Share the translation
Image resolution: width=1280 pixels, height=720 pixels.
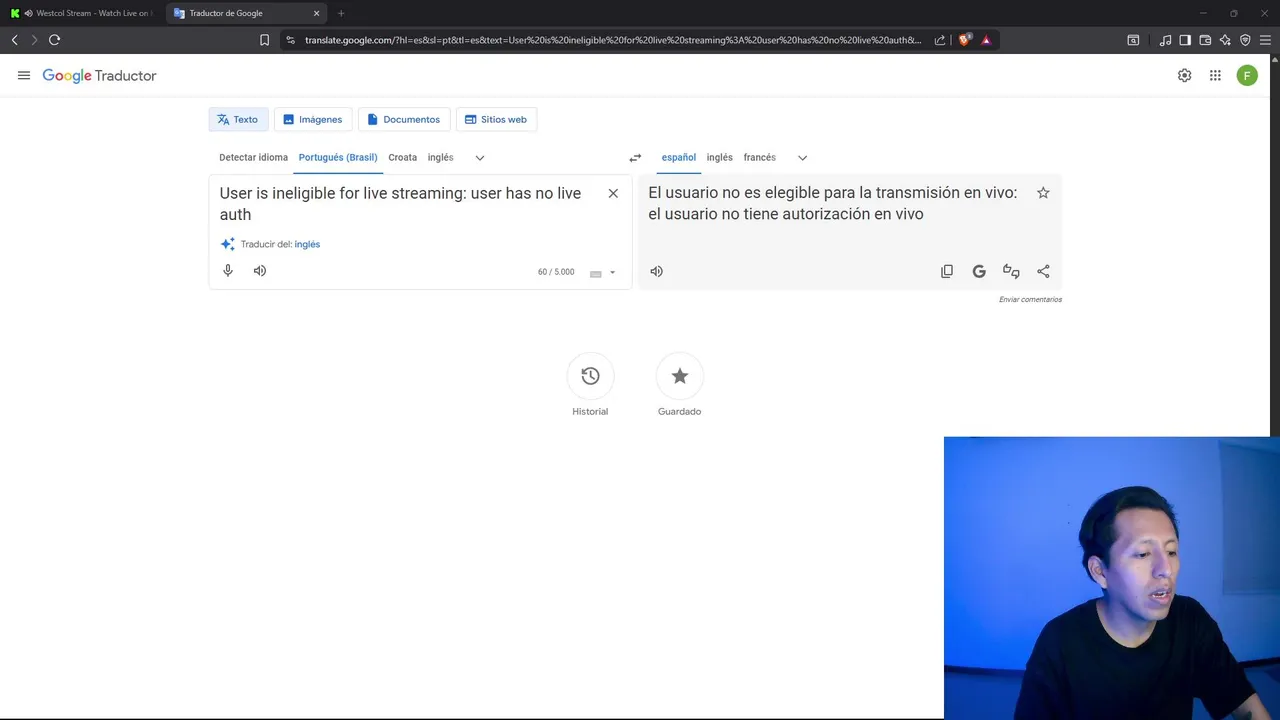(1043, 271)
